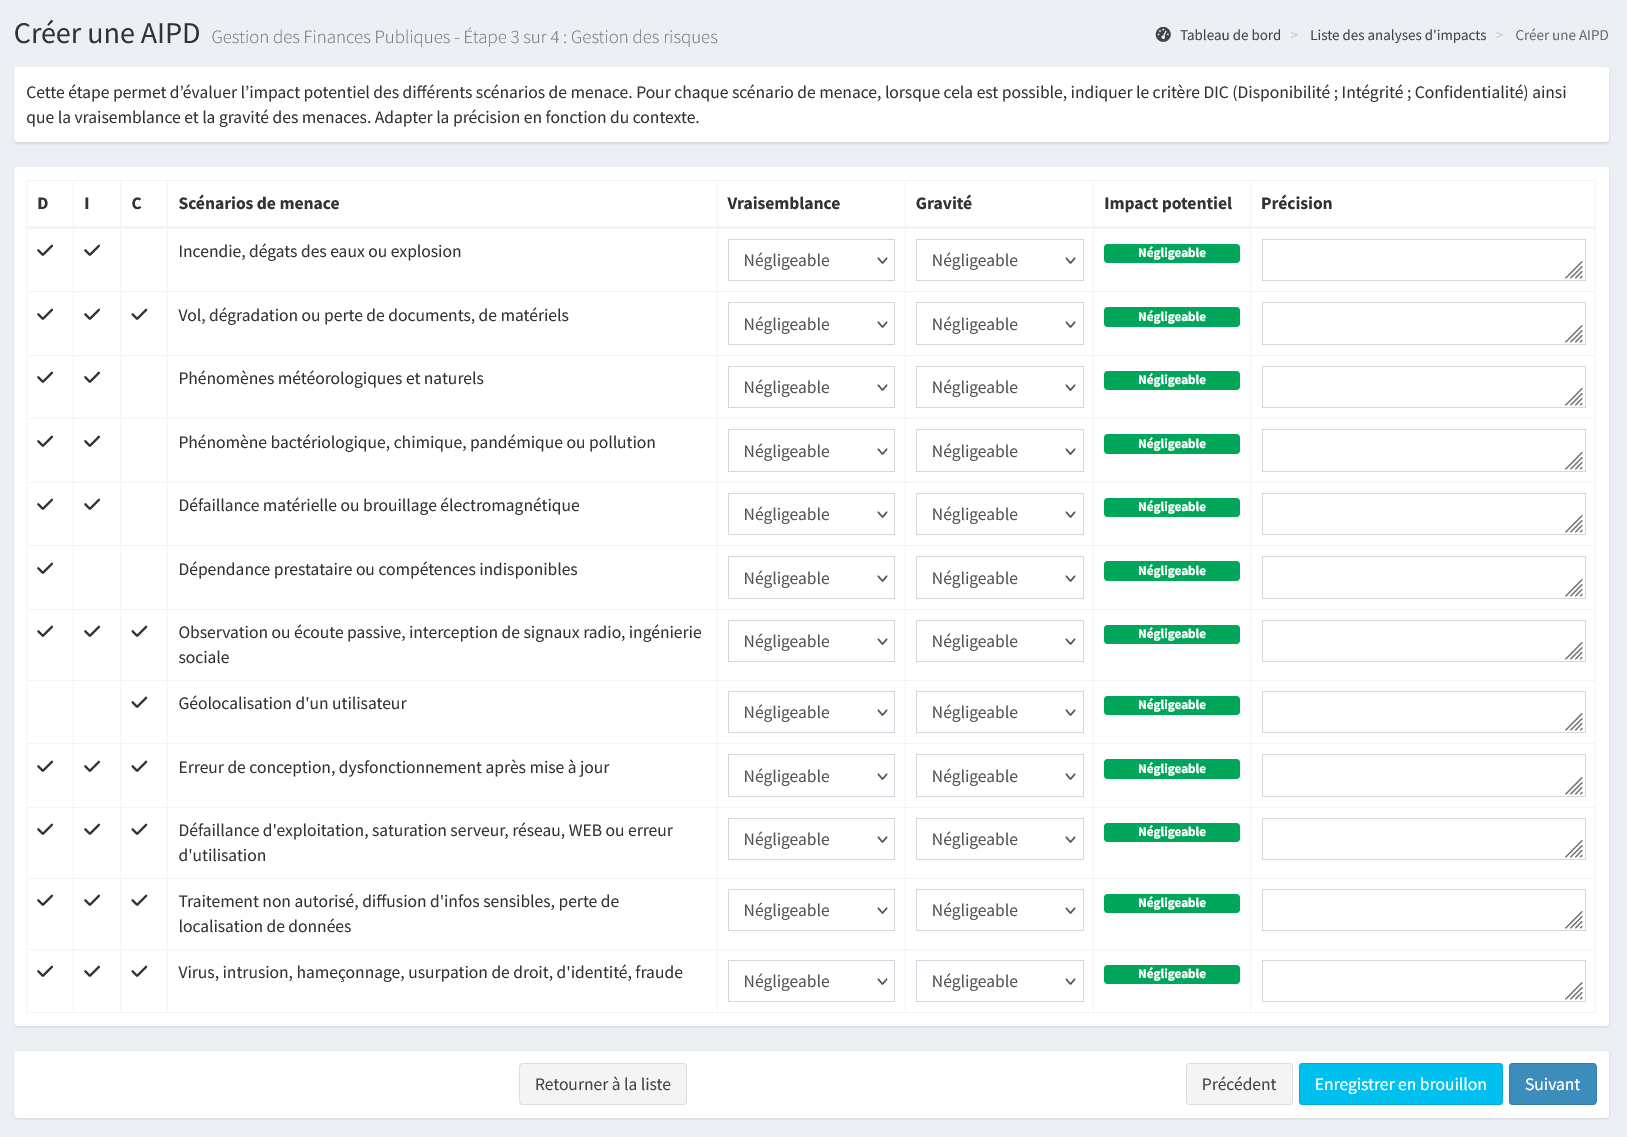Click 'Géolocalisation d'un utilisateur' scenario text

pyautogui.click(x=292, y=703)
